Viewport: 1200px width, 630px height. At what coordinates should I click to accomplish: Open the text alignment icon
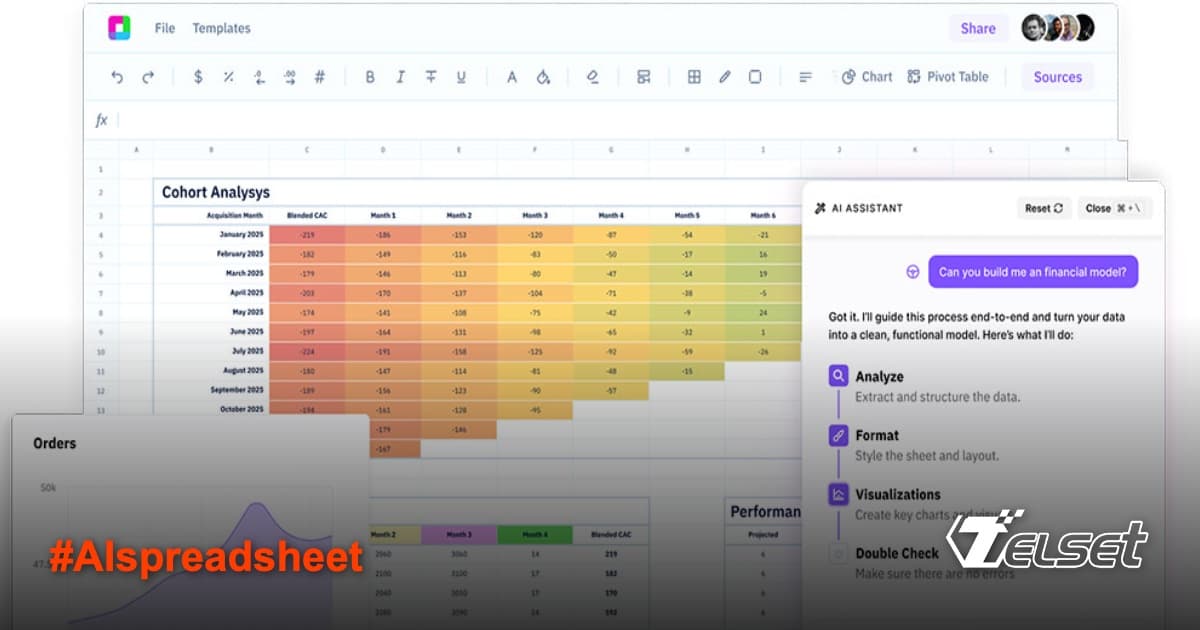coord(805,77)
